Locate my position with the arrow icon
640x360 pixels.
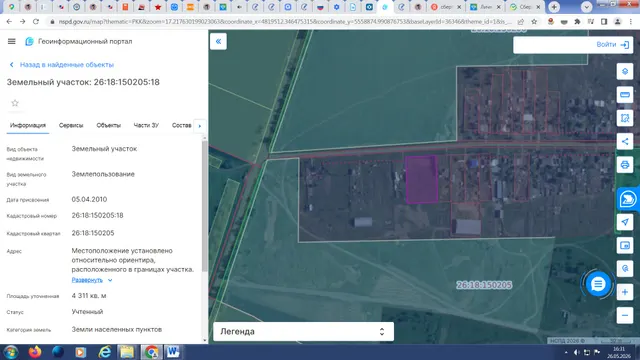click(624, 222)
